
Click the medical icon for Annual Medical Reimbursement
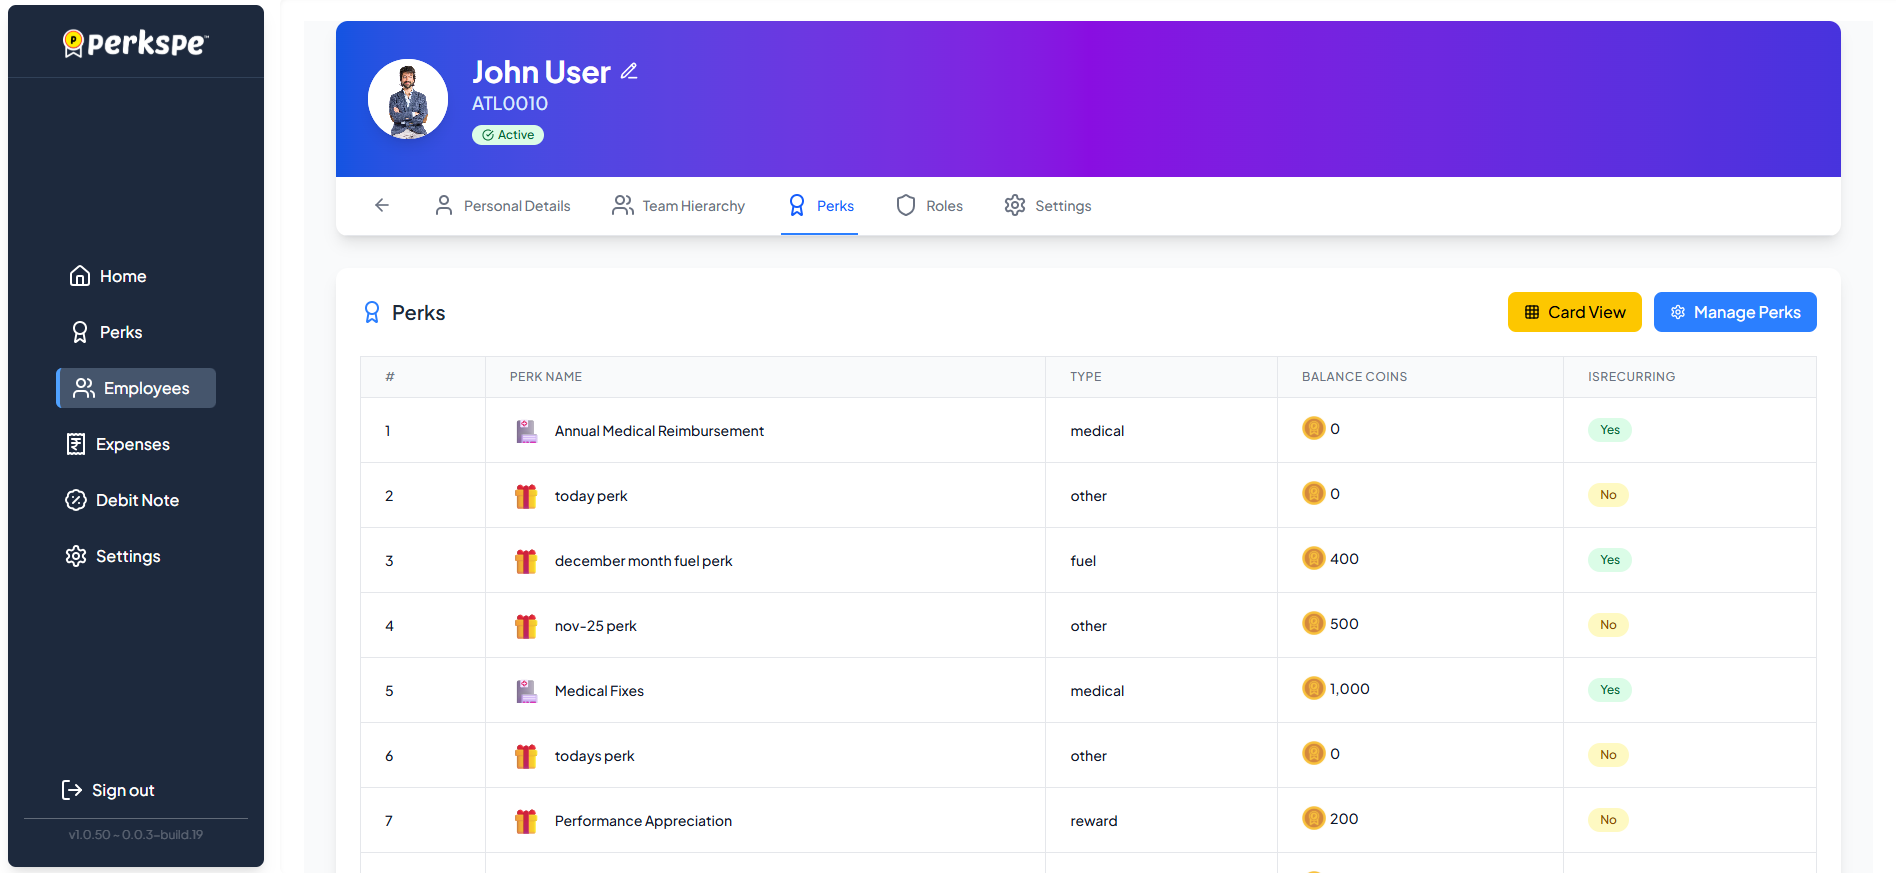click(x=526, y=431)
